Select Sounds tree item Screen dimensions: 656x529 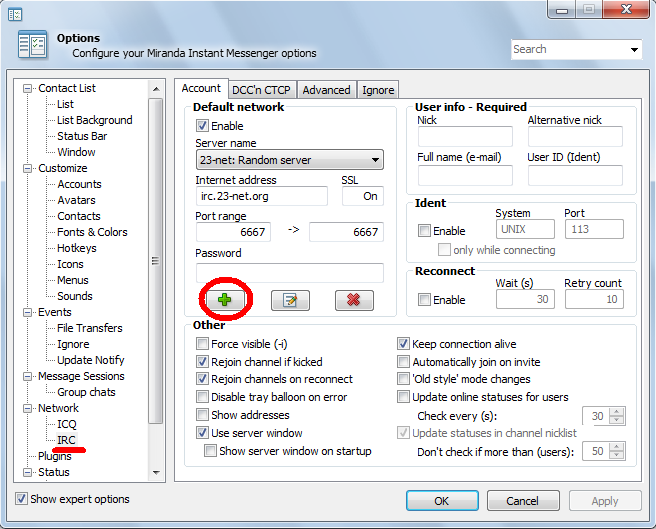pos(75,296)
